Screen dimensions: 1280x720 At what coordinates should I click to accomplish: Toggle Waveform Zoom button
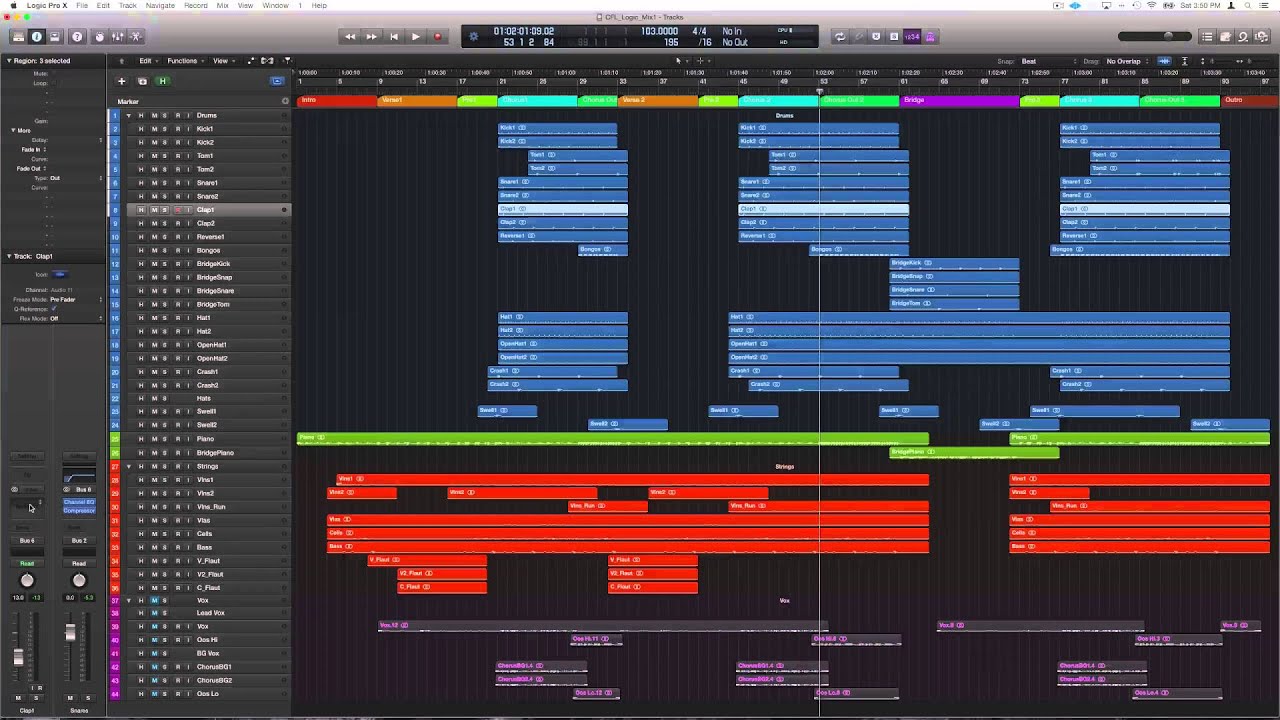point(1164,61)
